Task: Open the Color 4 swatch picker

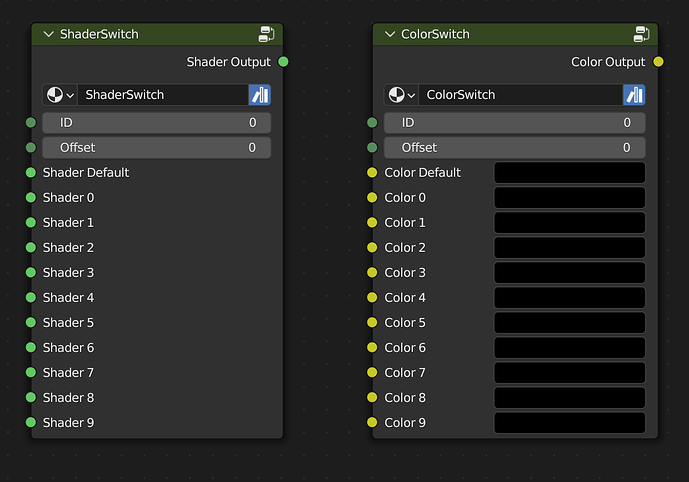Action: click(x=569, y=297)
